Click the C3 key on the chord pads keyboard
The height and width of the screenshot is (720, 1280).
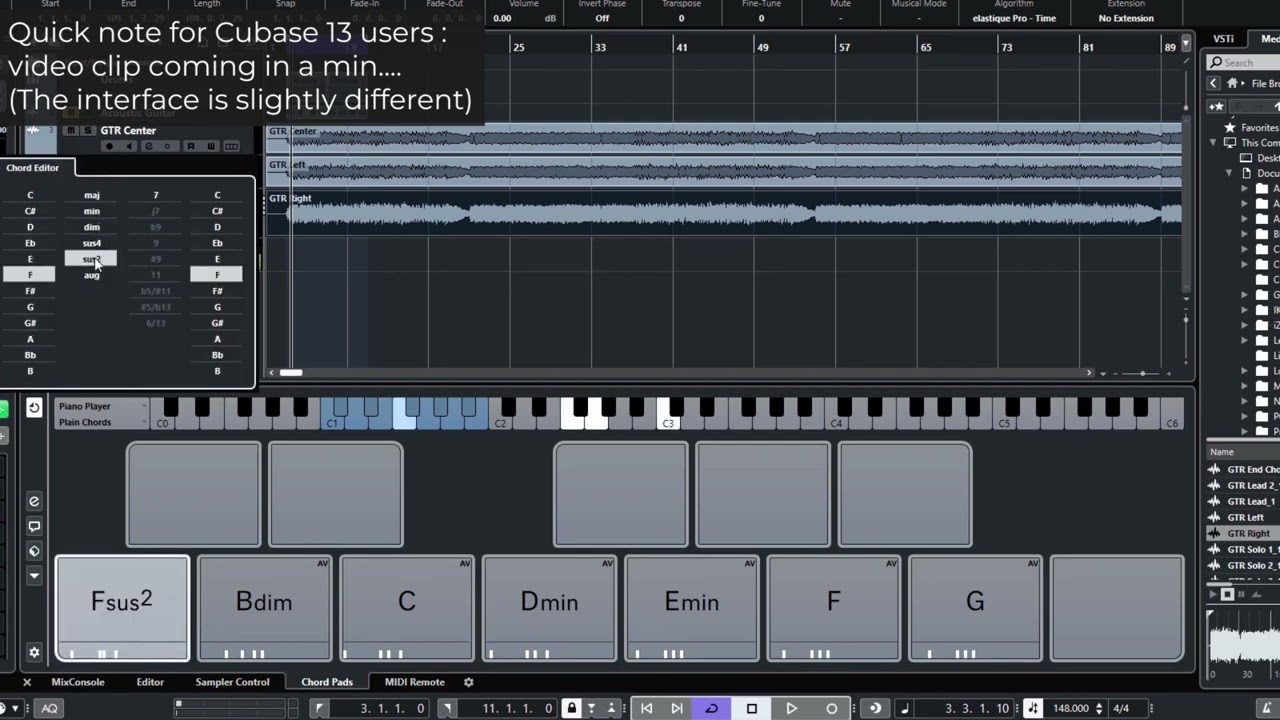click(x=667, y=413)
